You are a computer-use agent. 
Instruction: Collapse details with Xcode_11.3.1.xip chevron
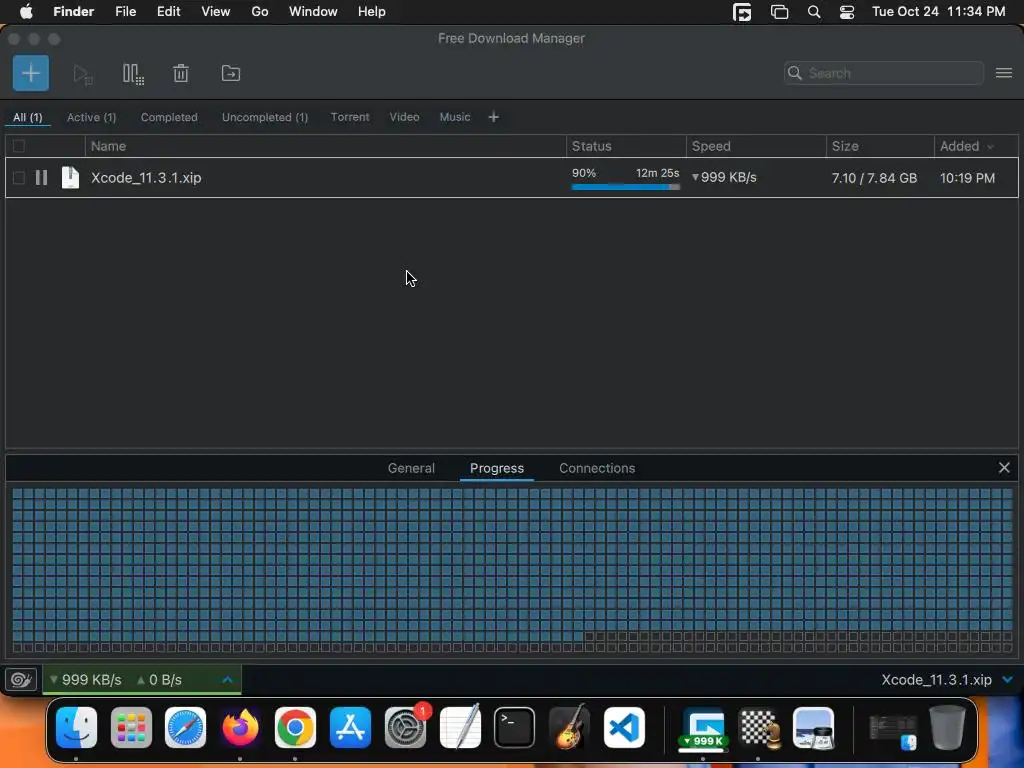(x=1008, y=680)
